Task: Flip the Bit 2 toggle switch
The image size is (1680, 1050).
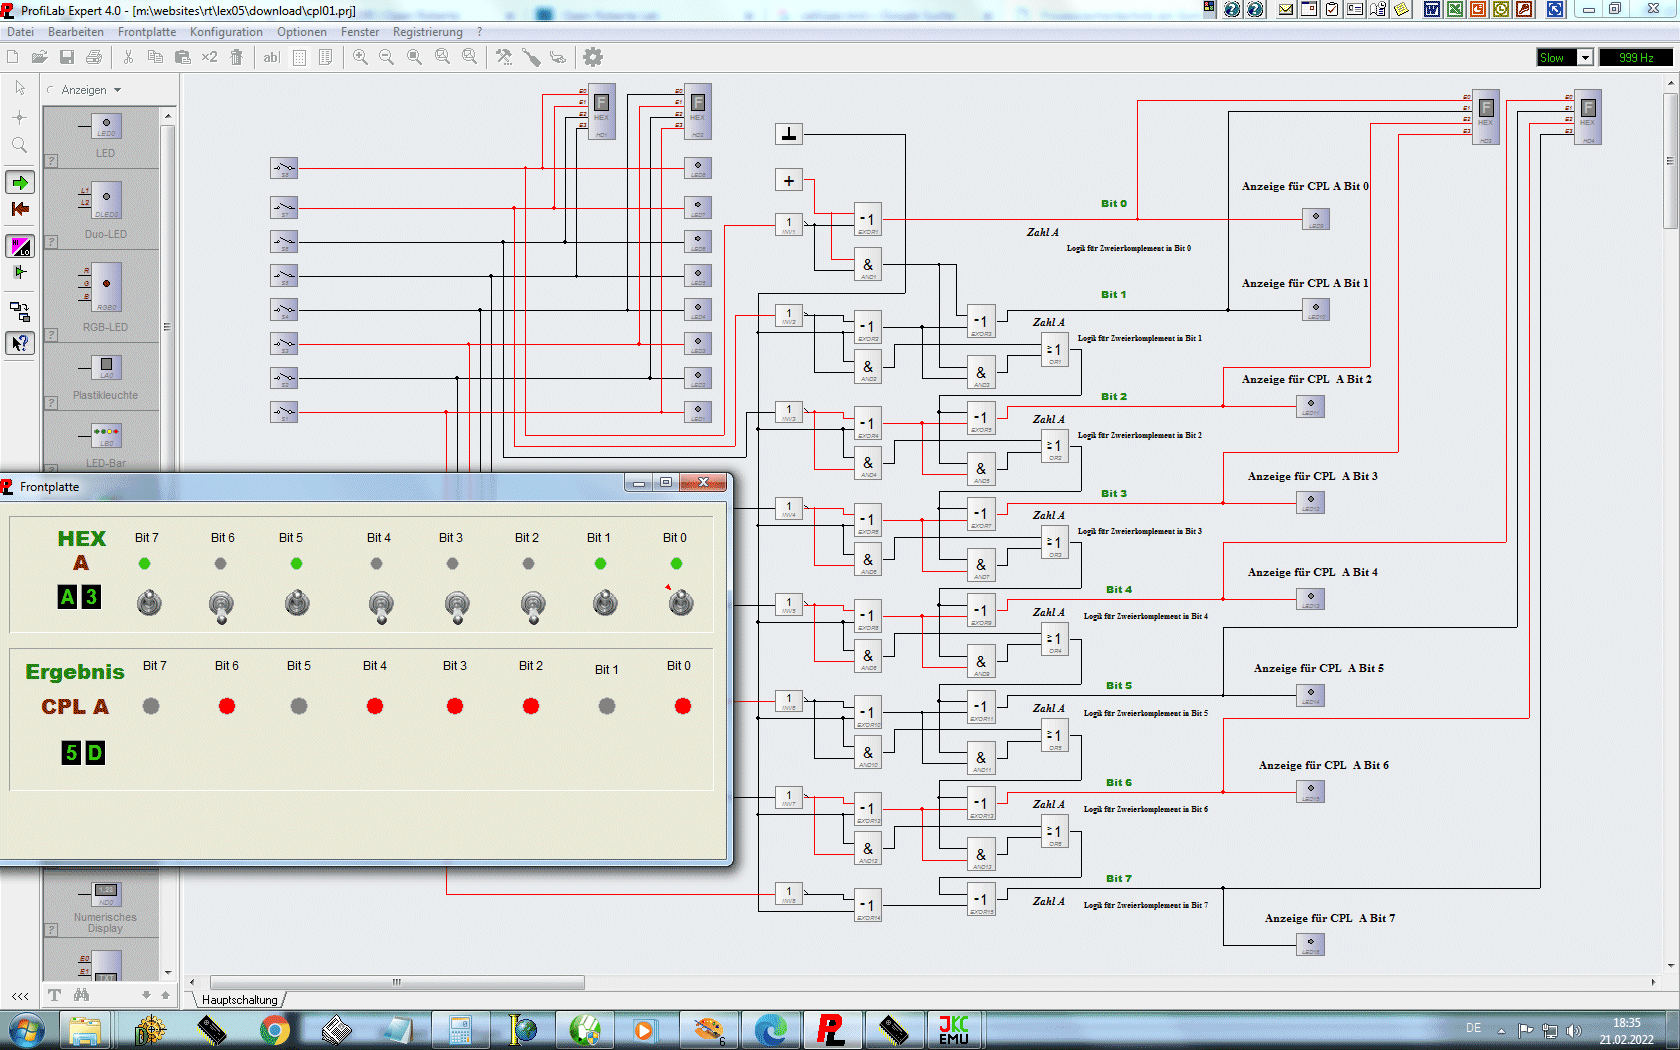Action: 533,605
